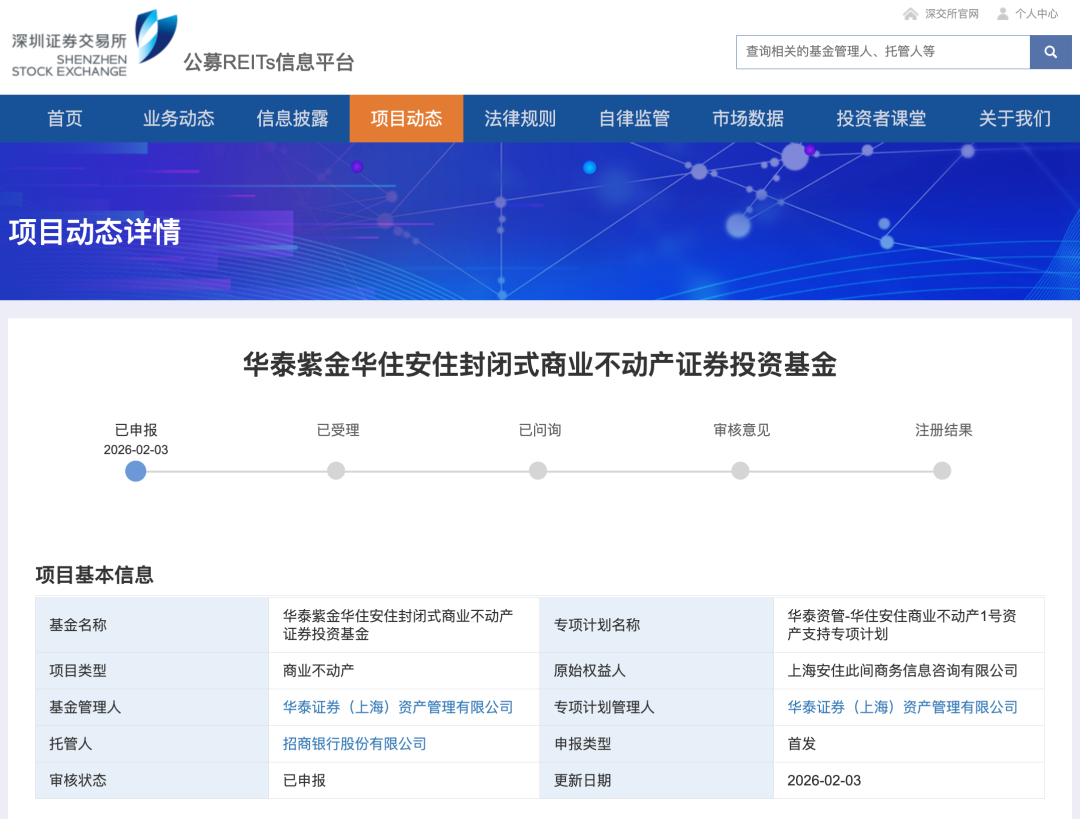The height and width of the screenshot is (819, 1080).
Task: Click the 审核意见 step label
Action: pyautogui.click(x=741, y=431)
